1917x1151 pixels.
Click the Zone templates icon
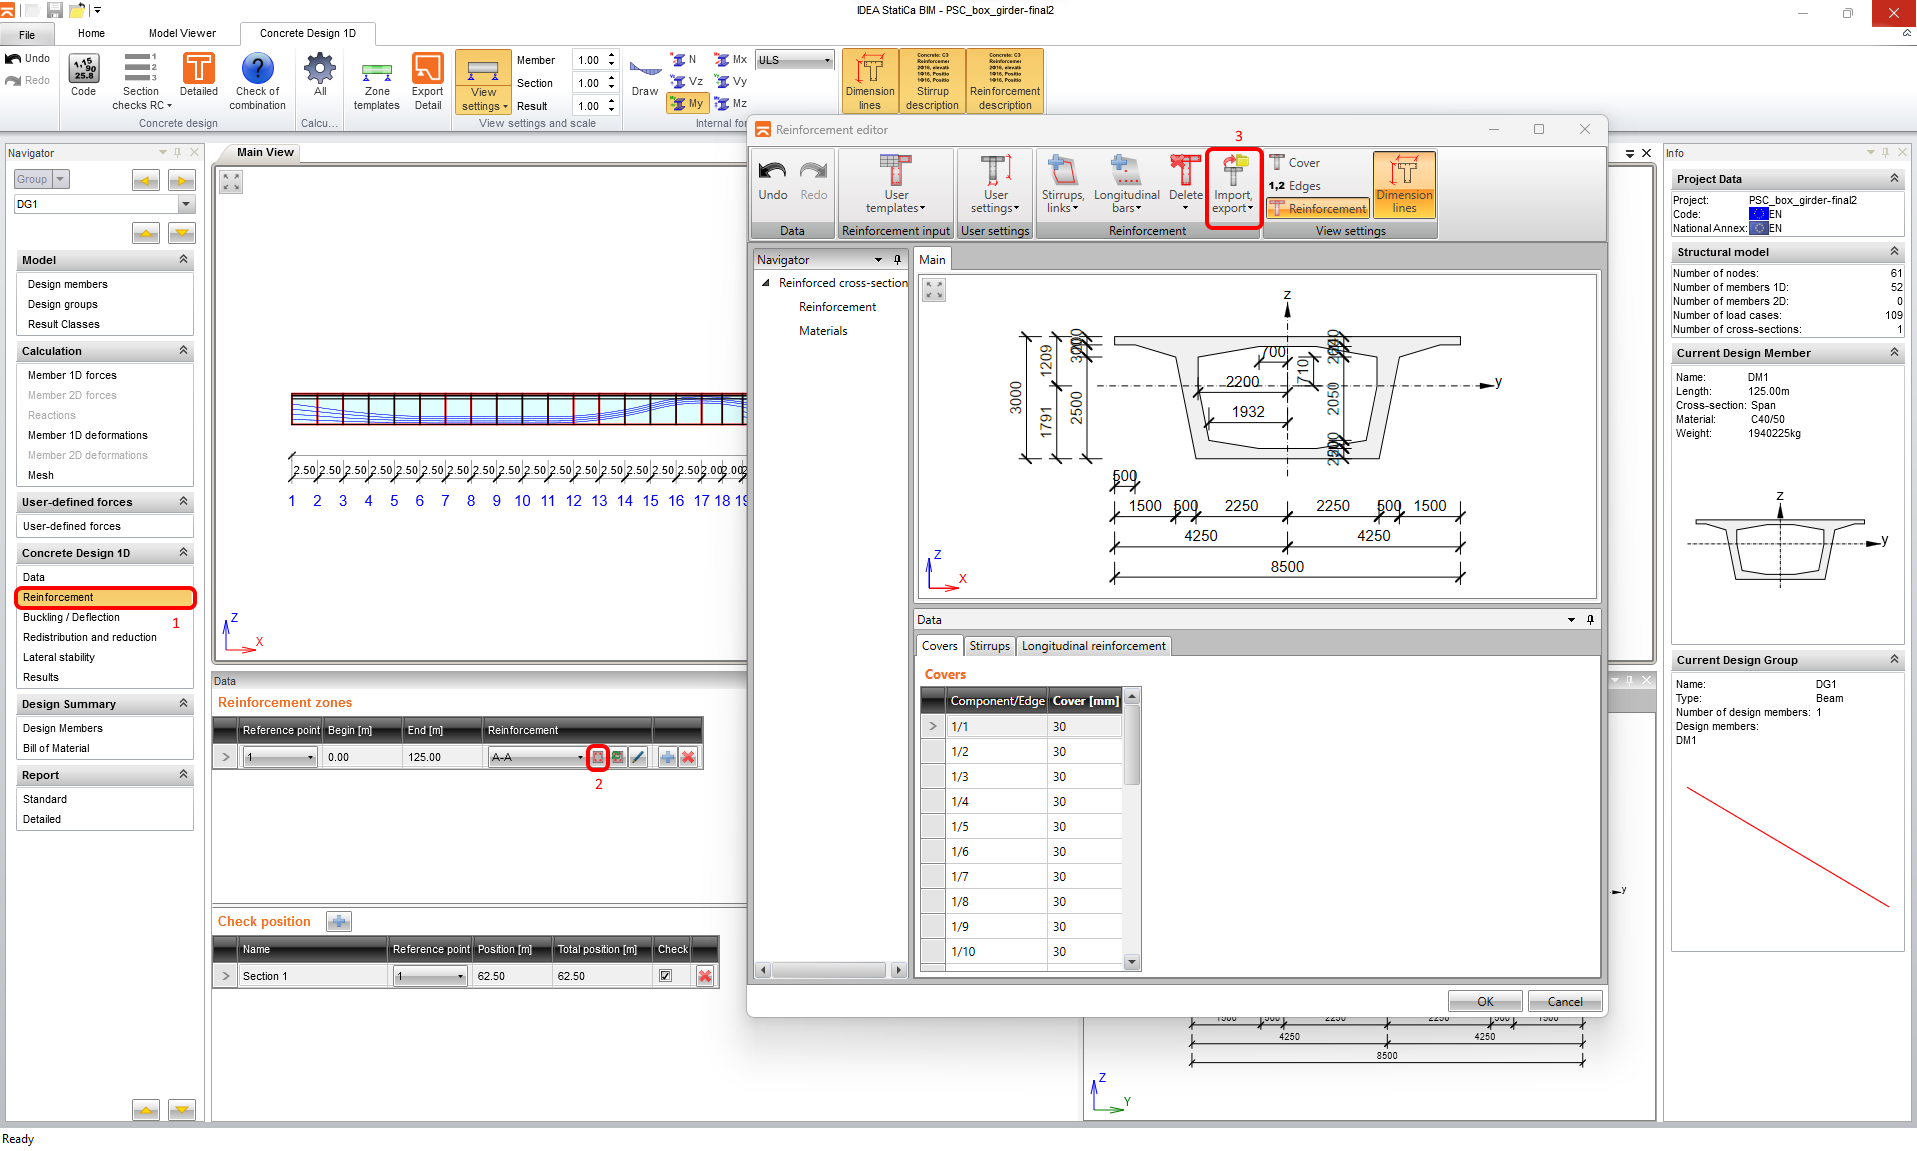coord(376,82)
